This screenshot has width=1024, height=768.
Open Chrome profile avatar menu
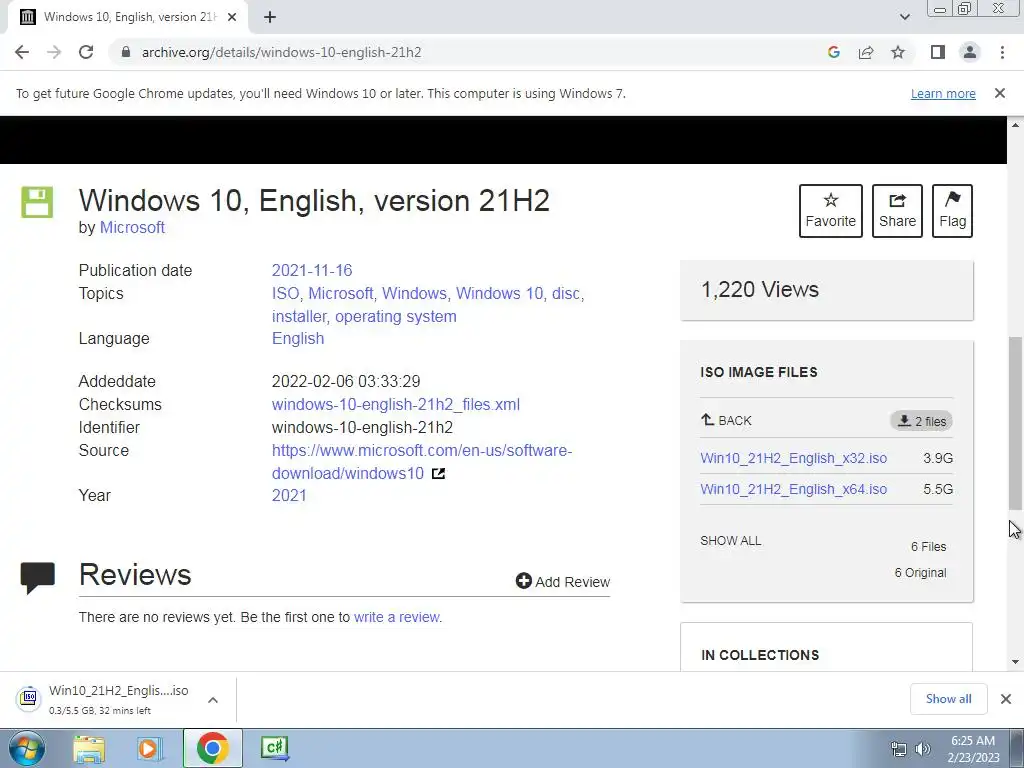970,52
